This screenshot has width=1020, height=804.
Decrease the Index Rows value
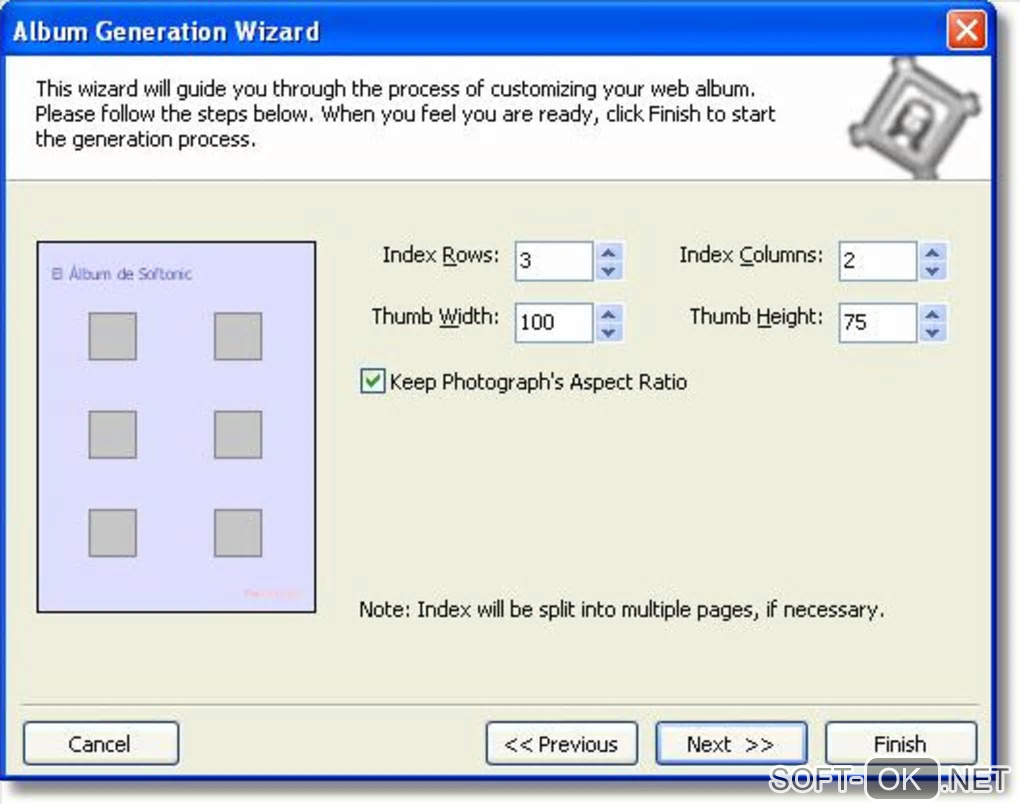[609, 271]
